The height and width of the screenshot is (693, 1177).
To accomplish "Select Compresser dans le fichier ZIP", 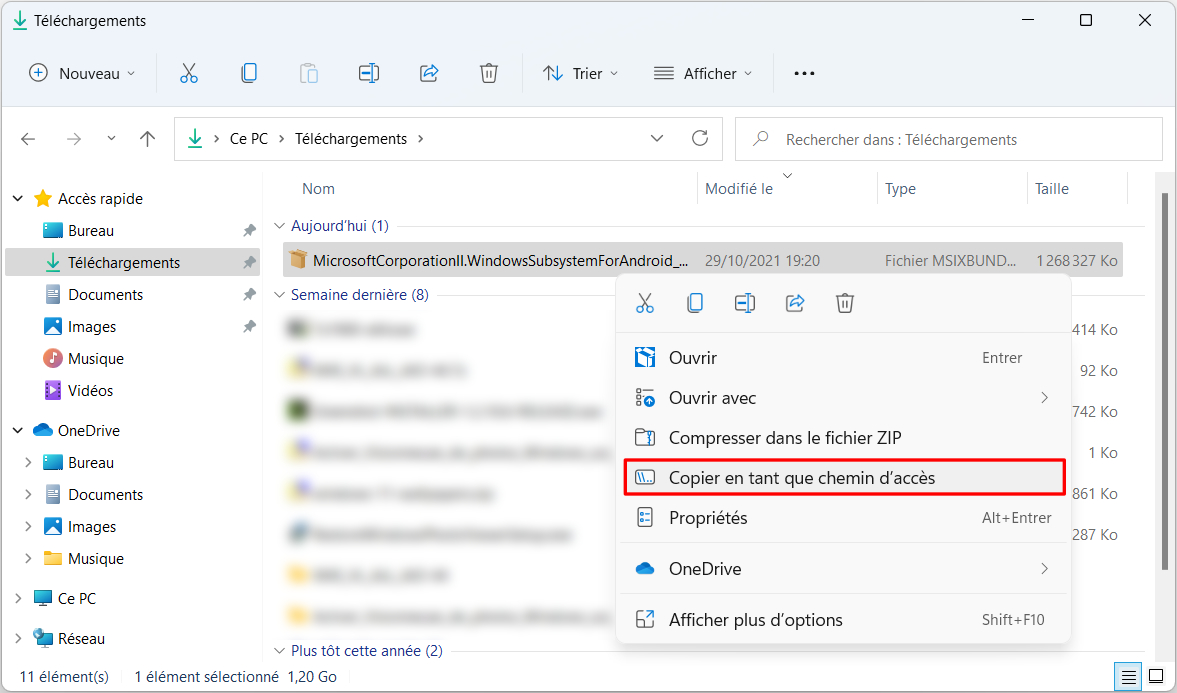I will (844, 438).
